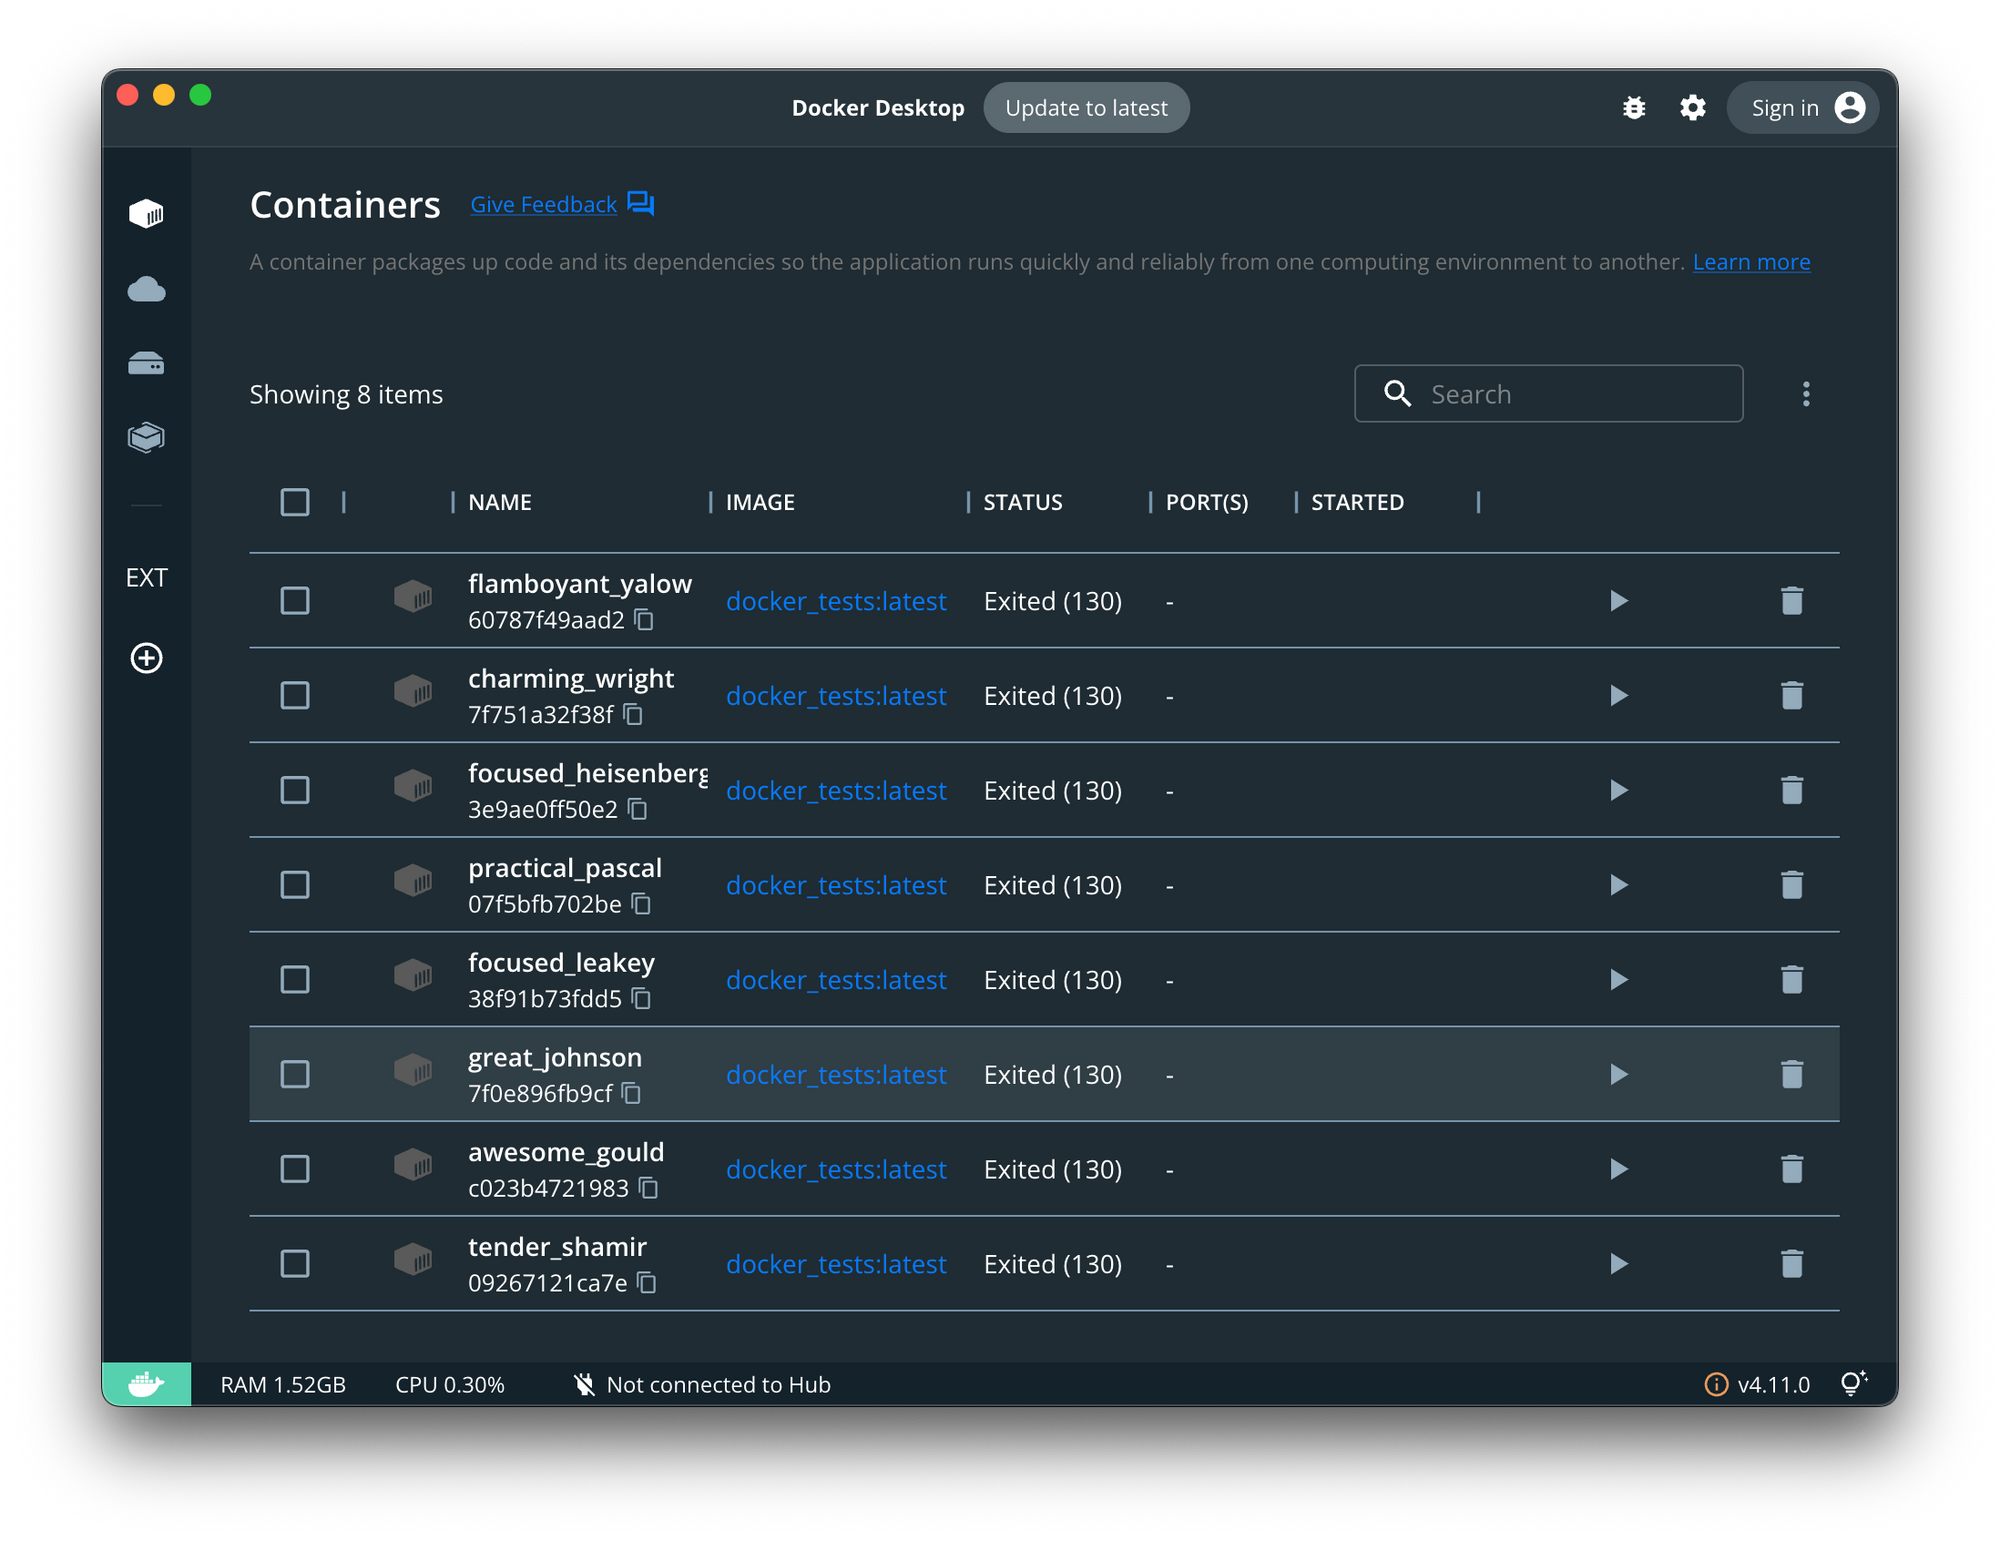Open the Containers section in the sidebar
The width and height of the screenshot is (2000, 1541).
click(146, 214)
